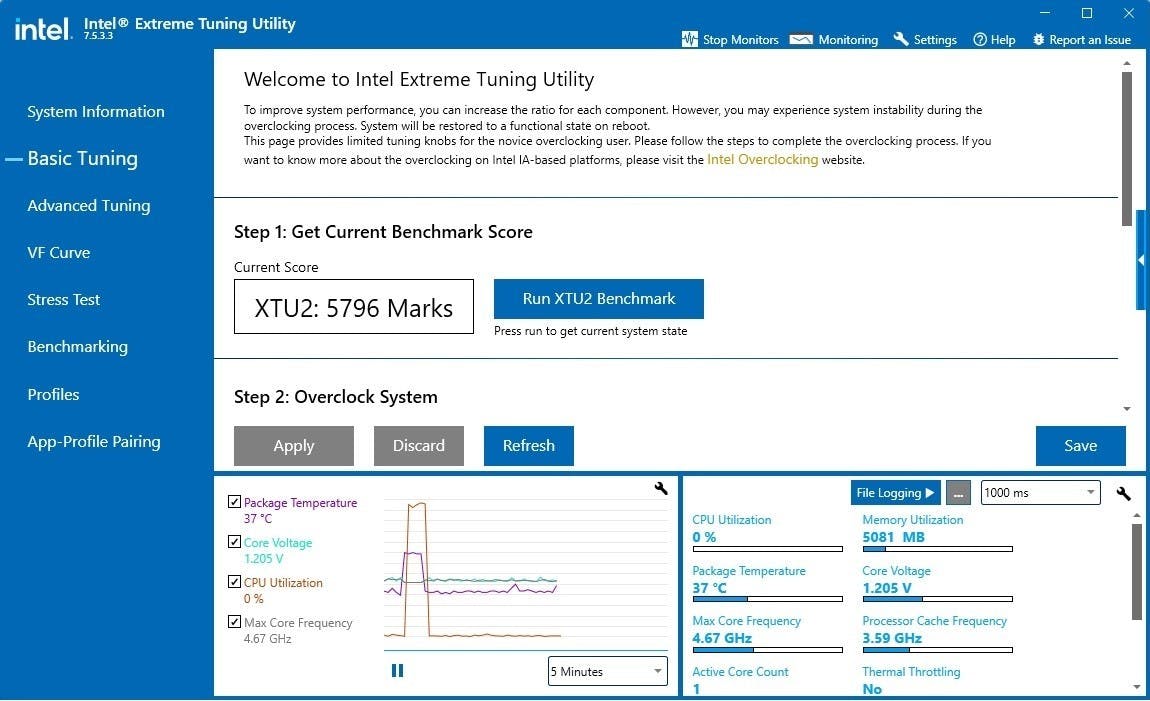This screenshot has width=1150, height=701.
Task: Click the Stop Monitors waveform icon
Action: tap(689, 39)
